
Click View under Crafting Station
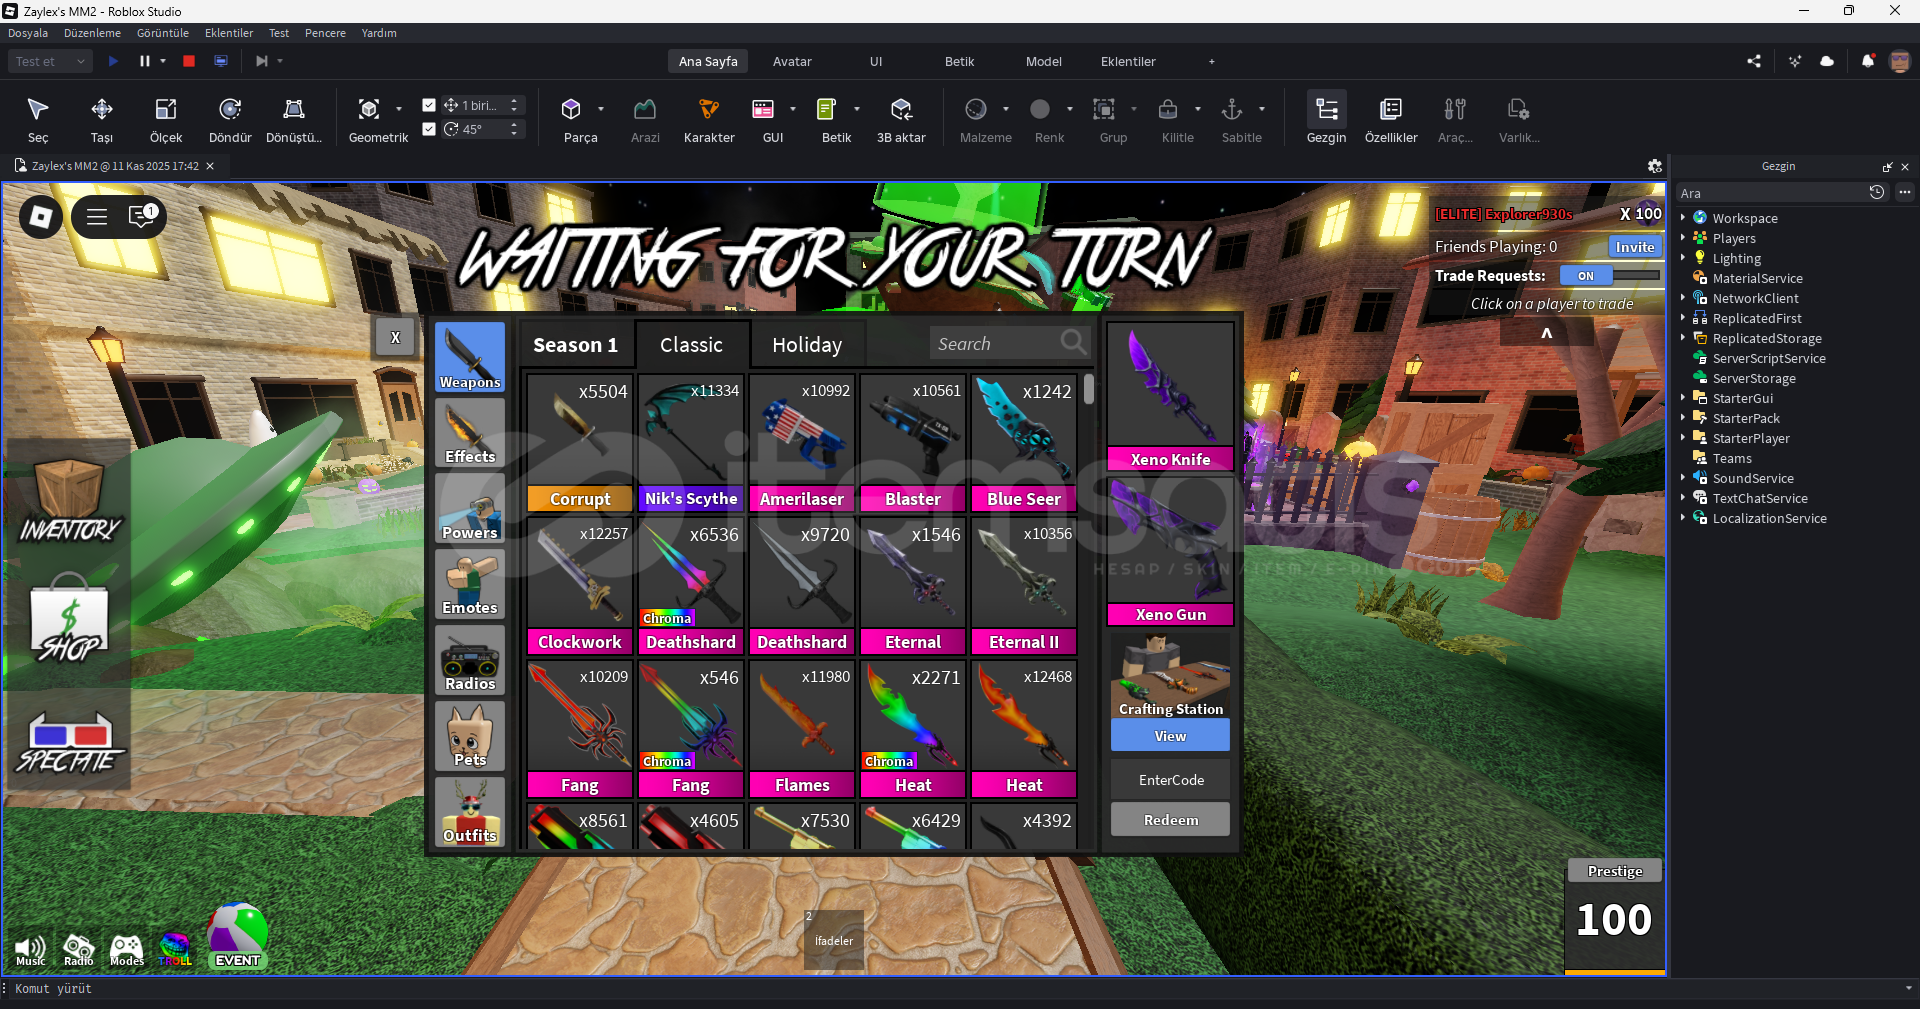1170,736
